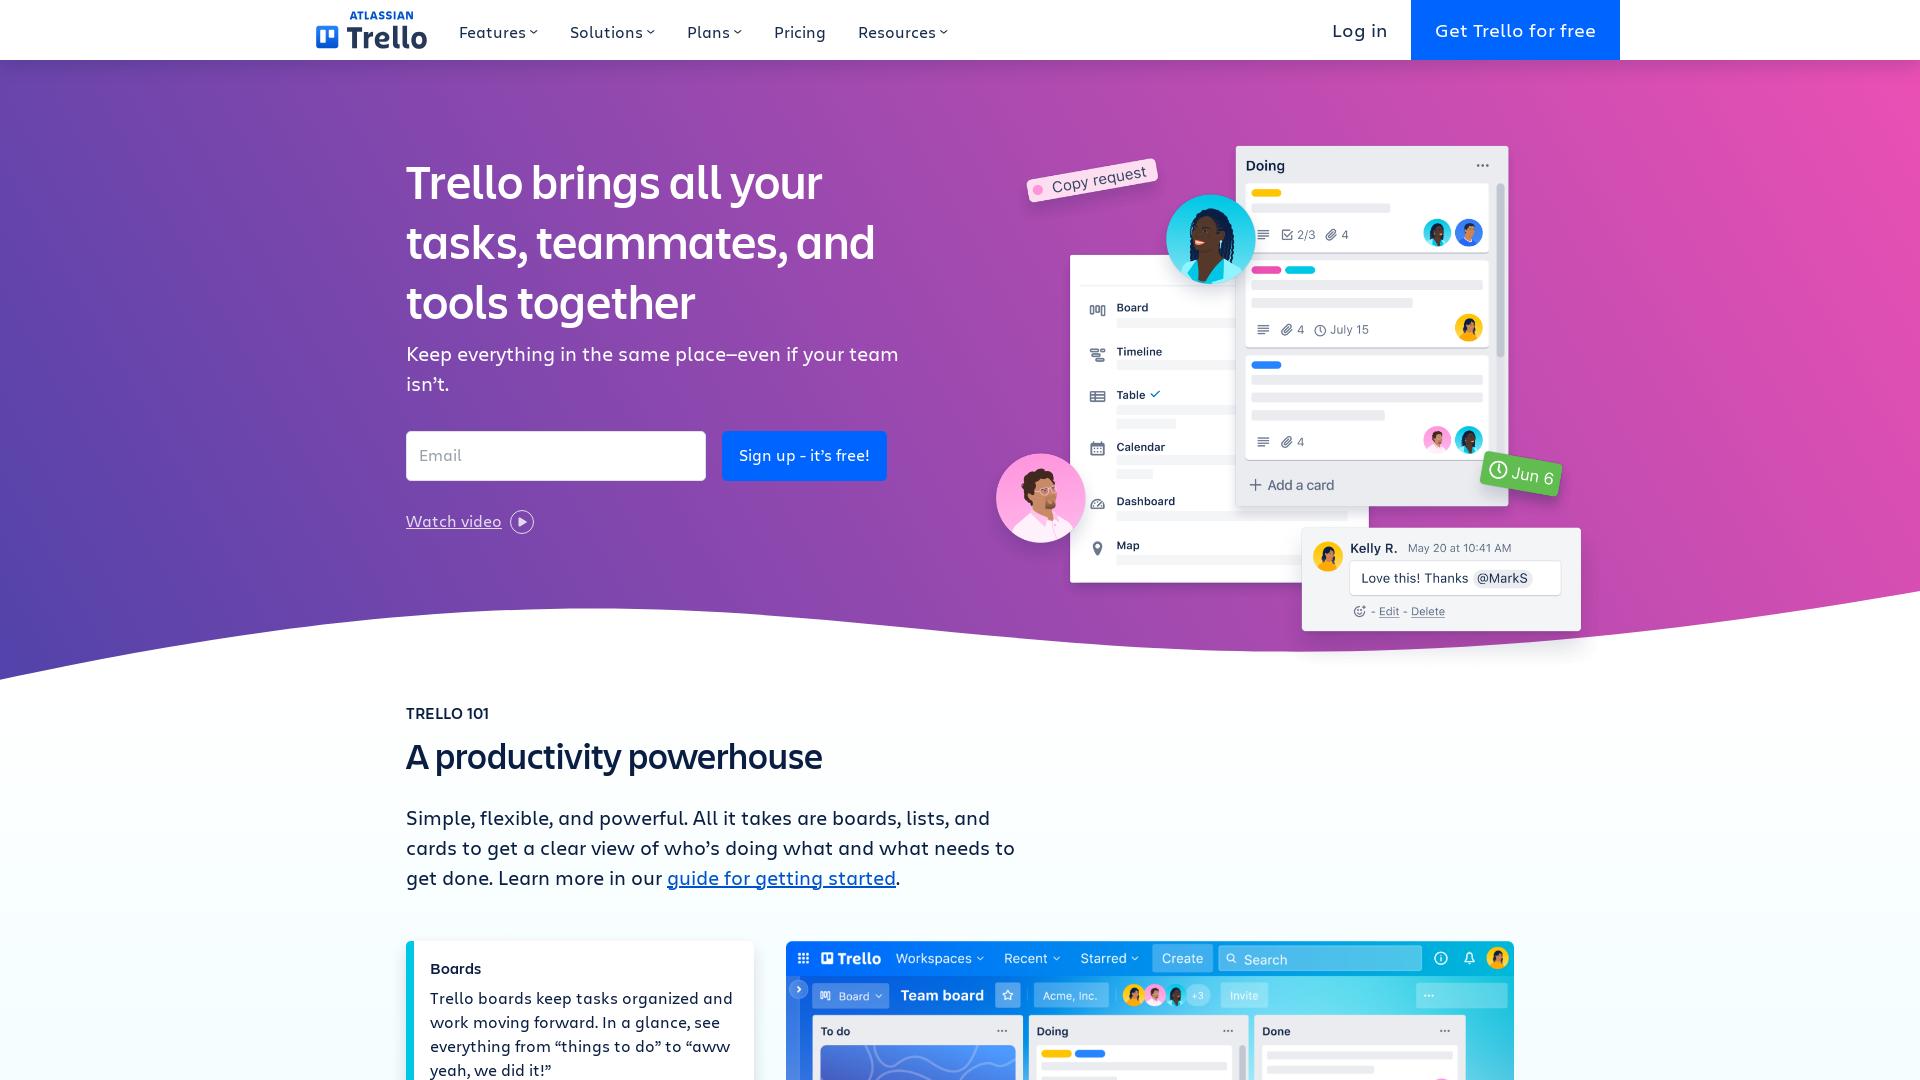Open the Resources navigation menu

(x=902, y=30)
